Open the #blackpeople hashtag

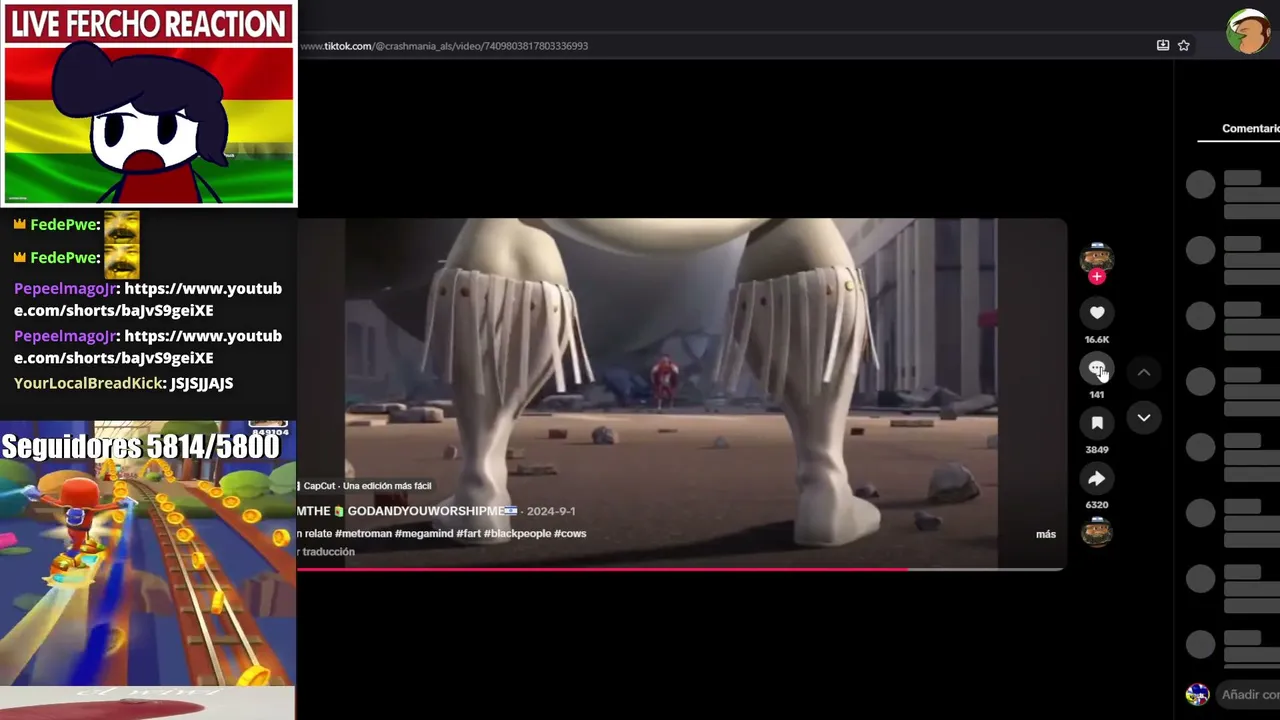[x=517, y=534]
